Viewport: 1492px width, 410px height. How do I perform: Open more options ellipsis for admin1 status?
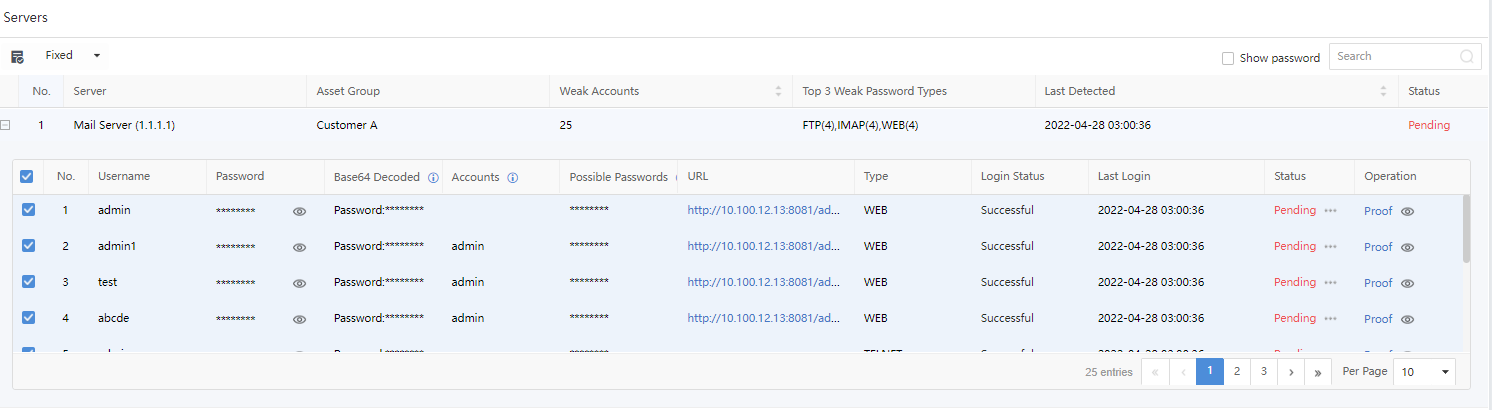pos(1330,246)
